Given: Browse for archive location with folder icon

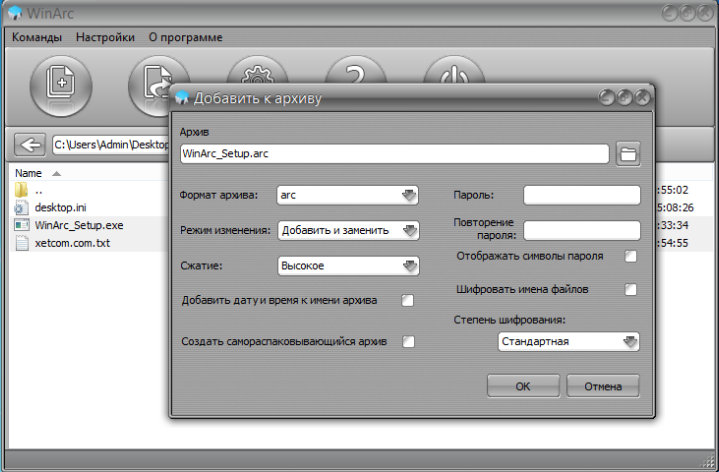Looking at the screenshot, I should tap(628, 154).
